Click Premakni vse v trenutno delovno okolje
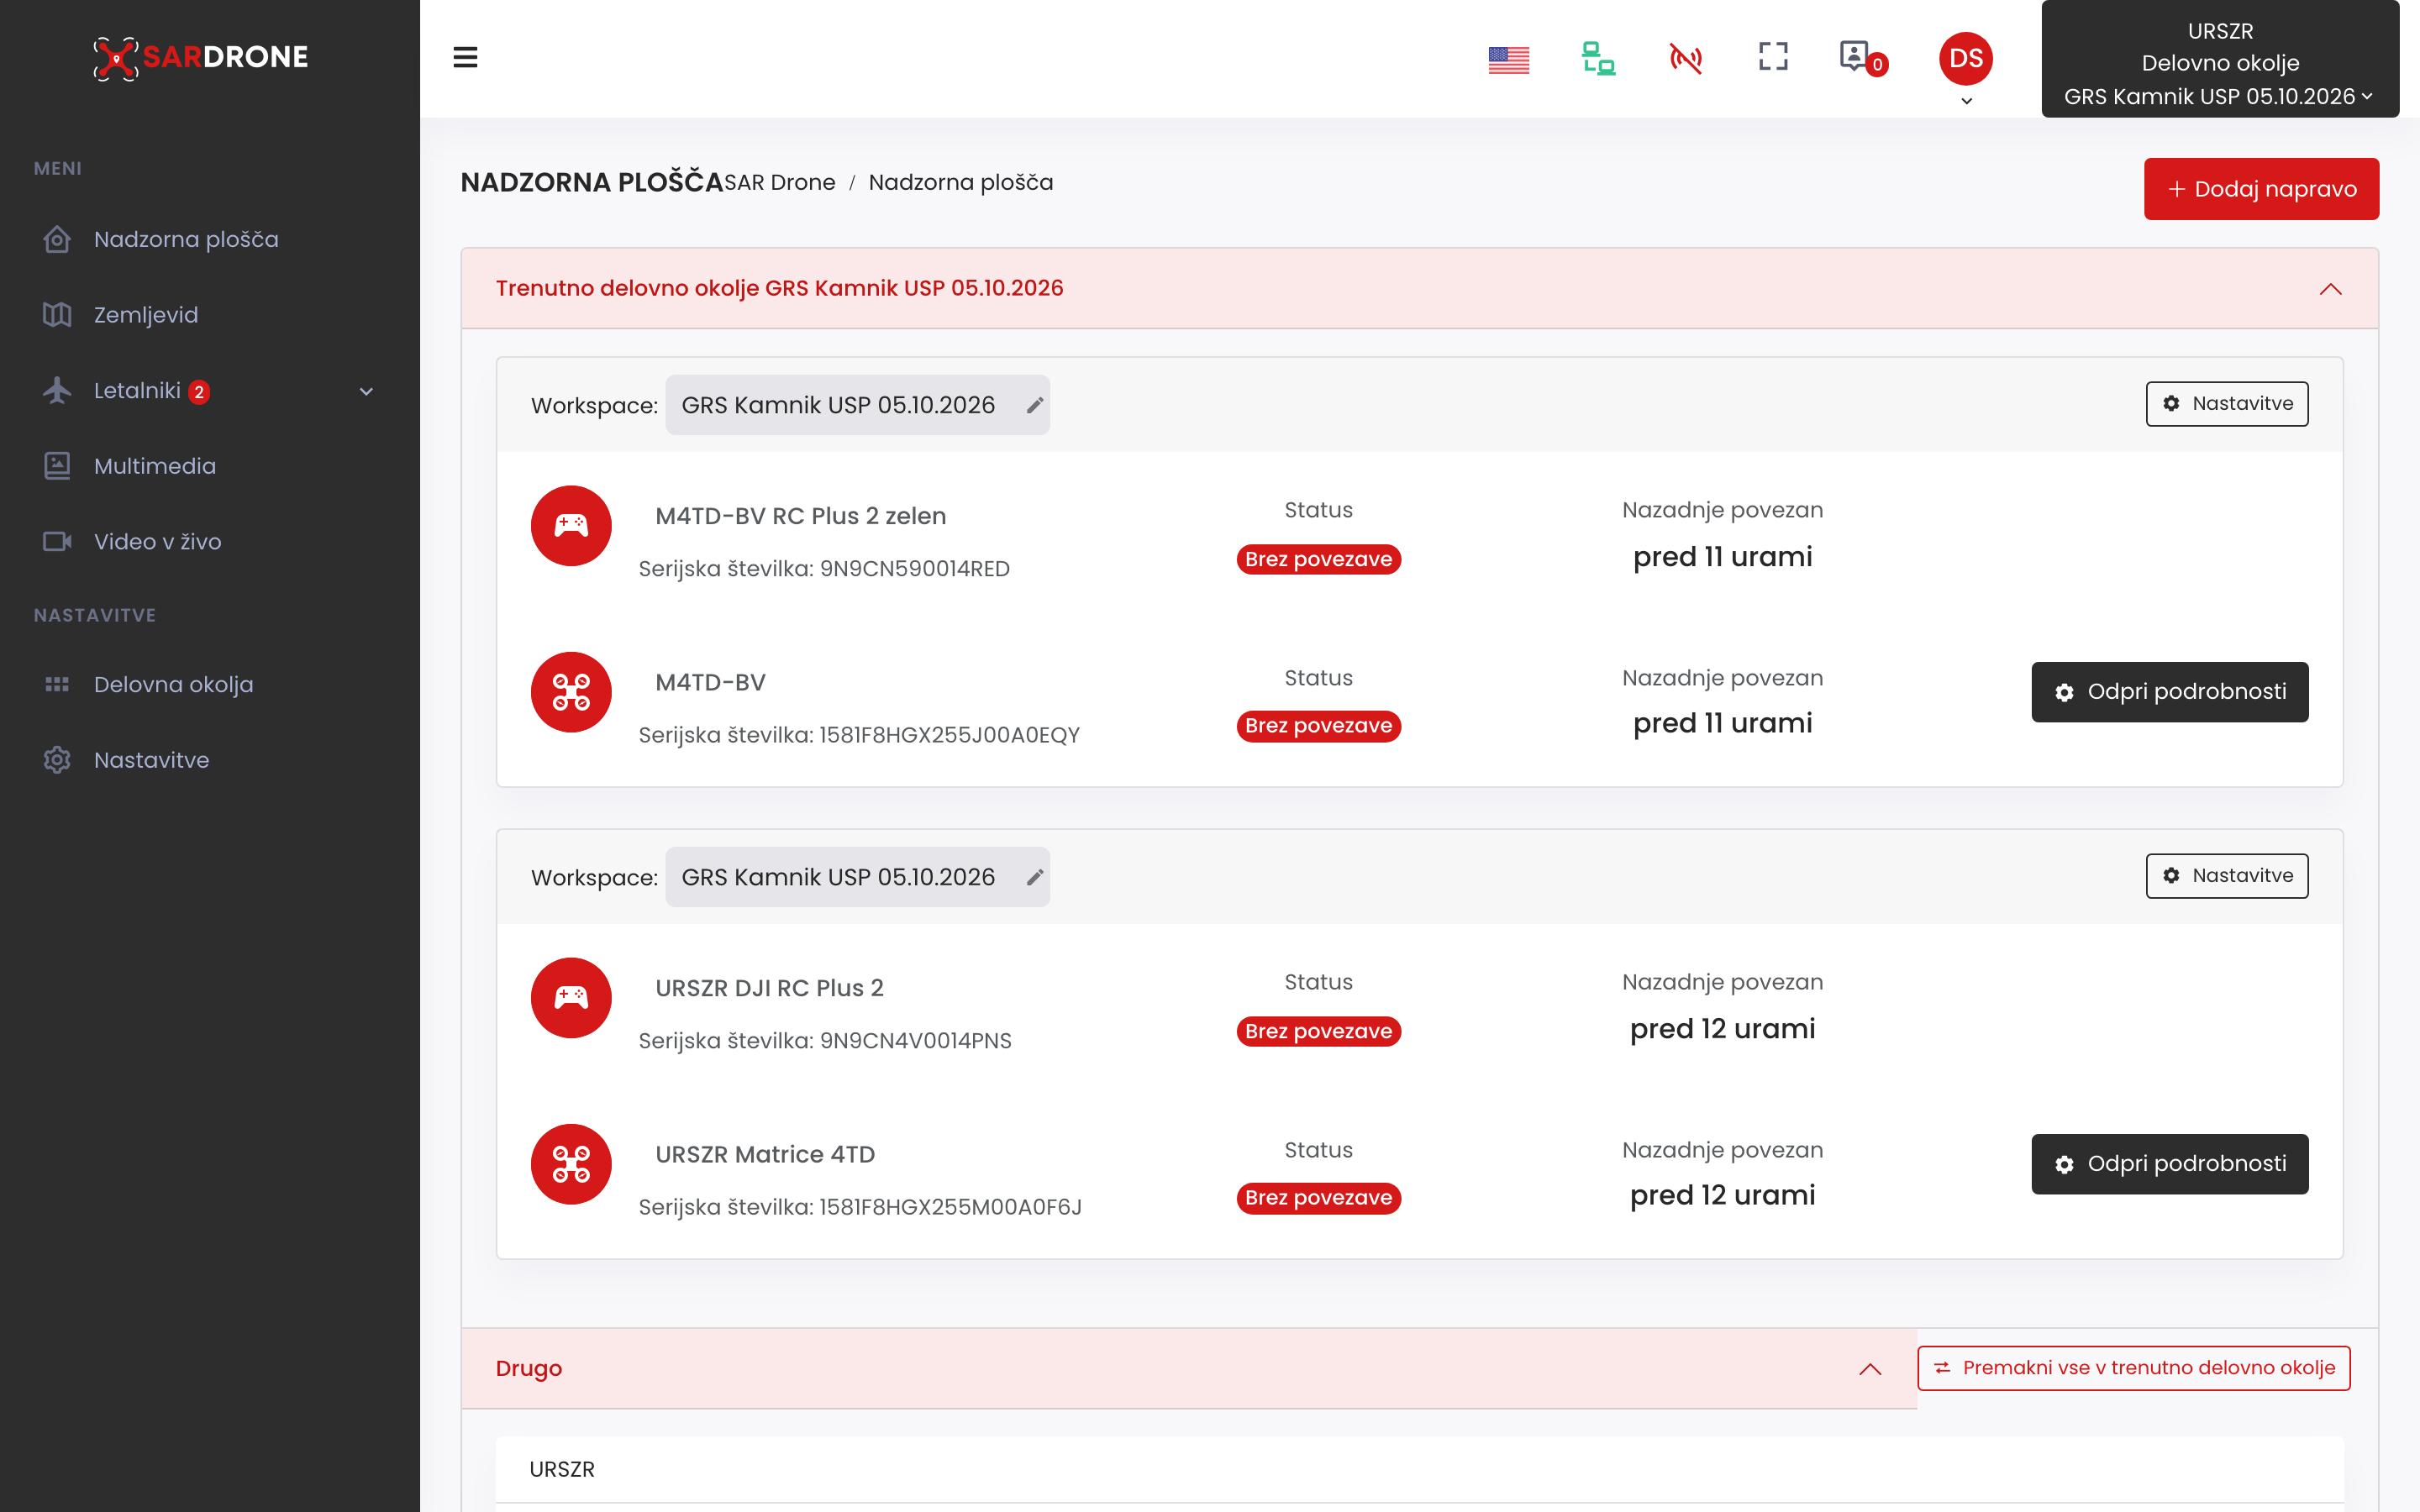 point(2133,1368)
